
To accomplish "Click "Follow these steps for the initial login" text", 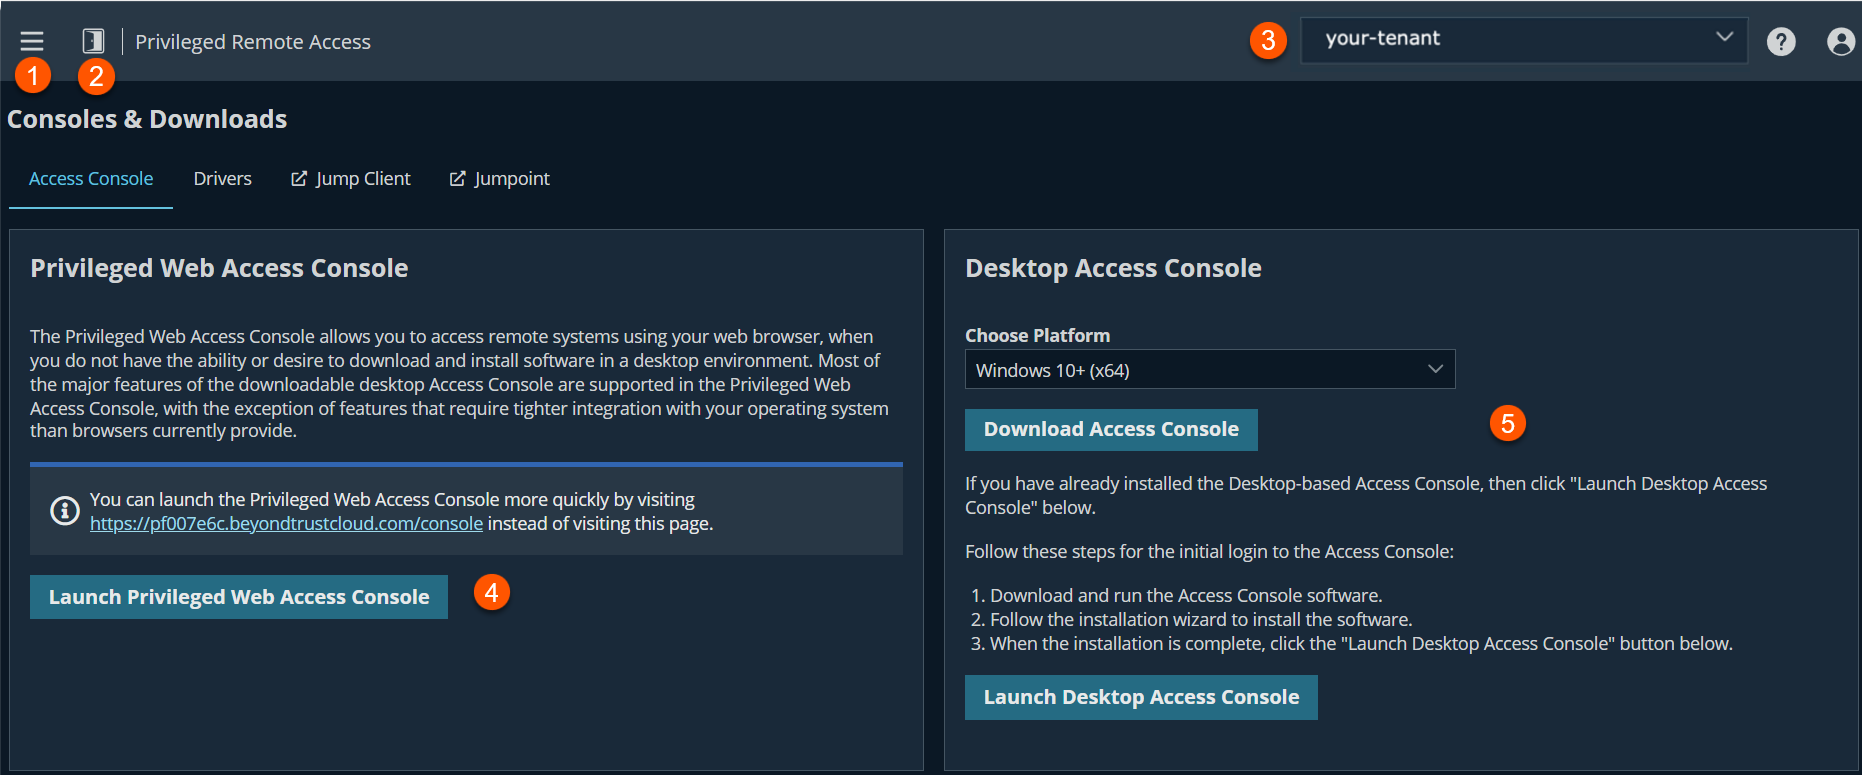I will pyautogui.click(x=1209, y=551).
